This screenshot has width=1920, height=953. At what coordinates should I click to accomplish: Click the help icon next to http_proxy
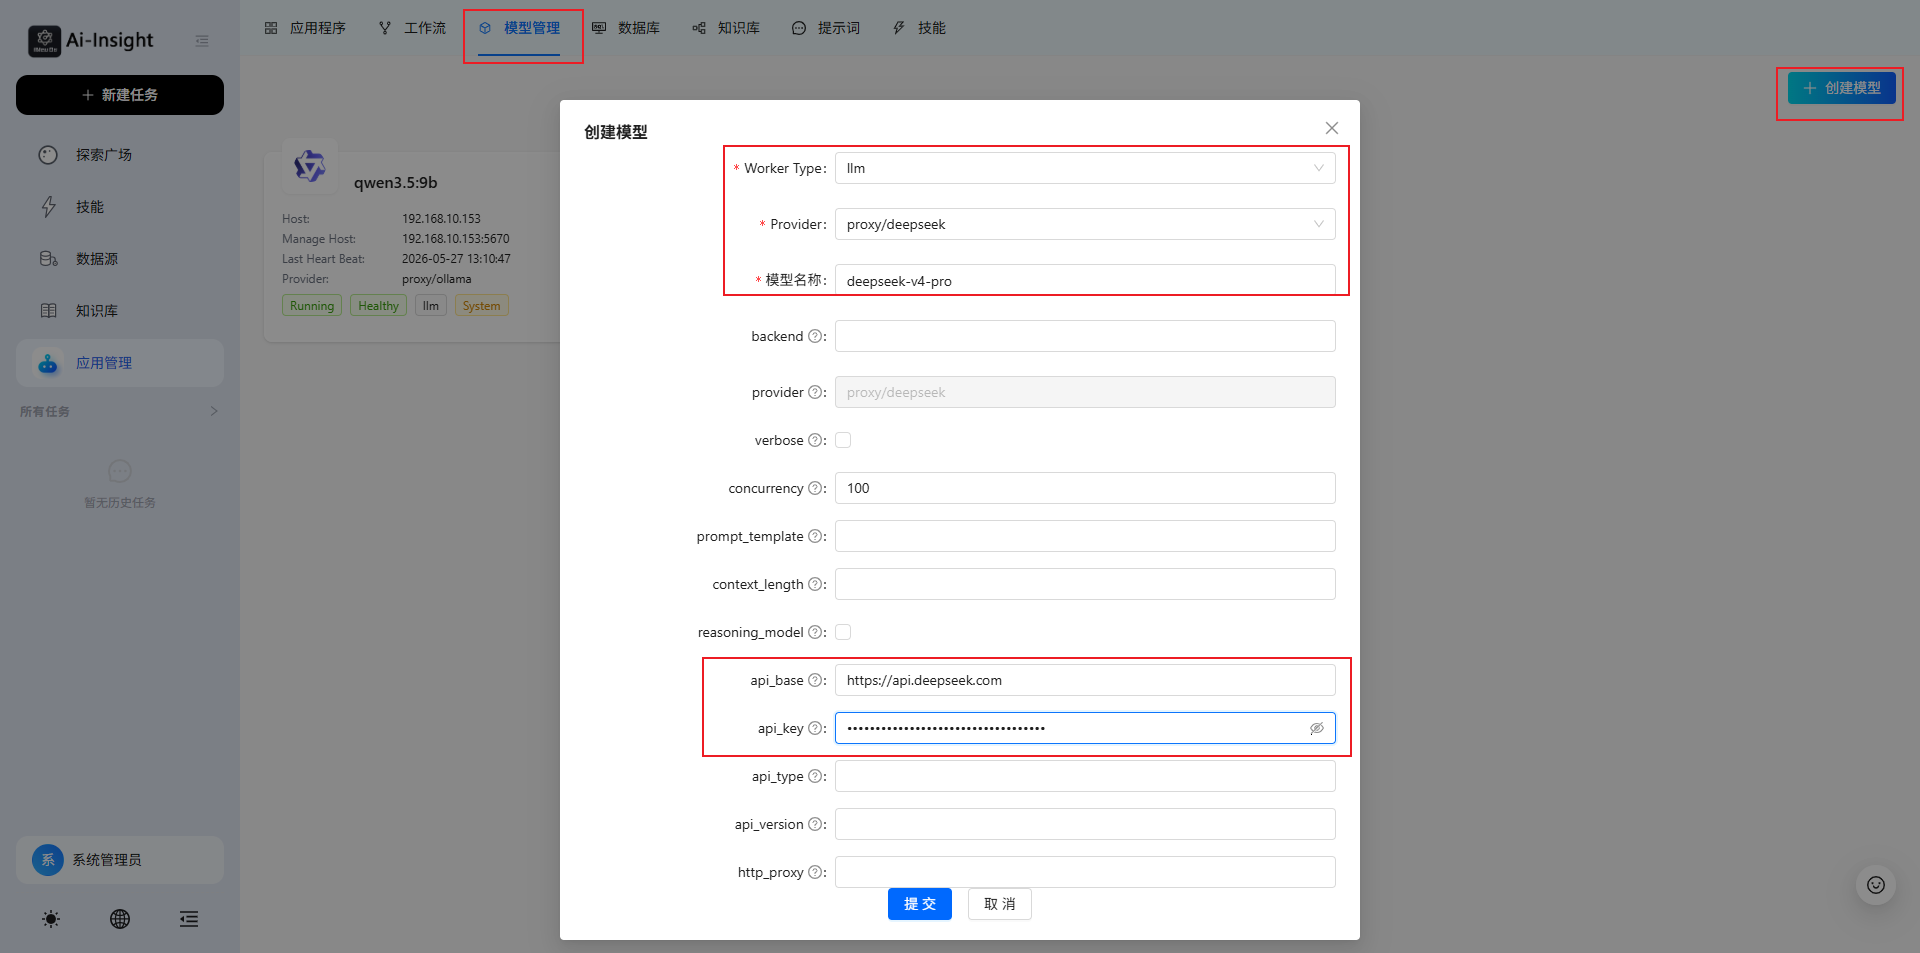815,872
